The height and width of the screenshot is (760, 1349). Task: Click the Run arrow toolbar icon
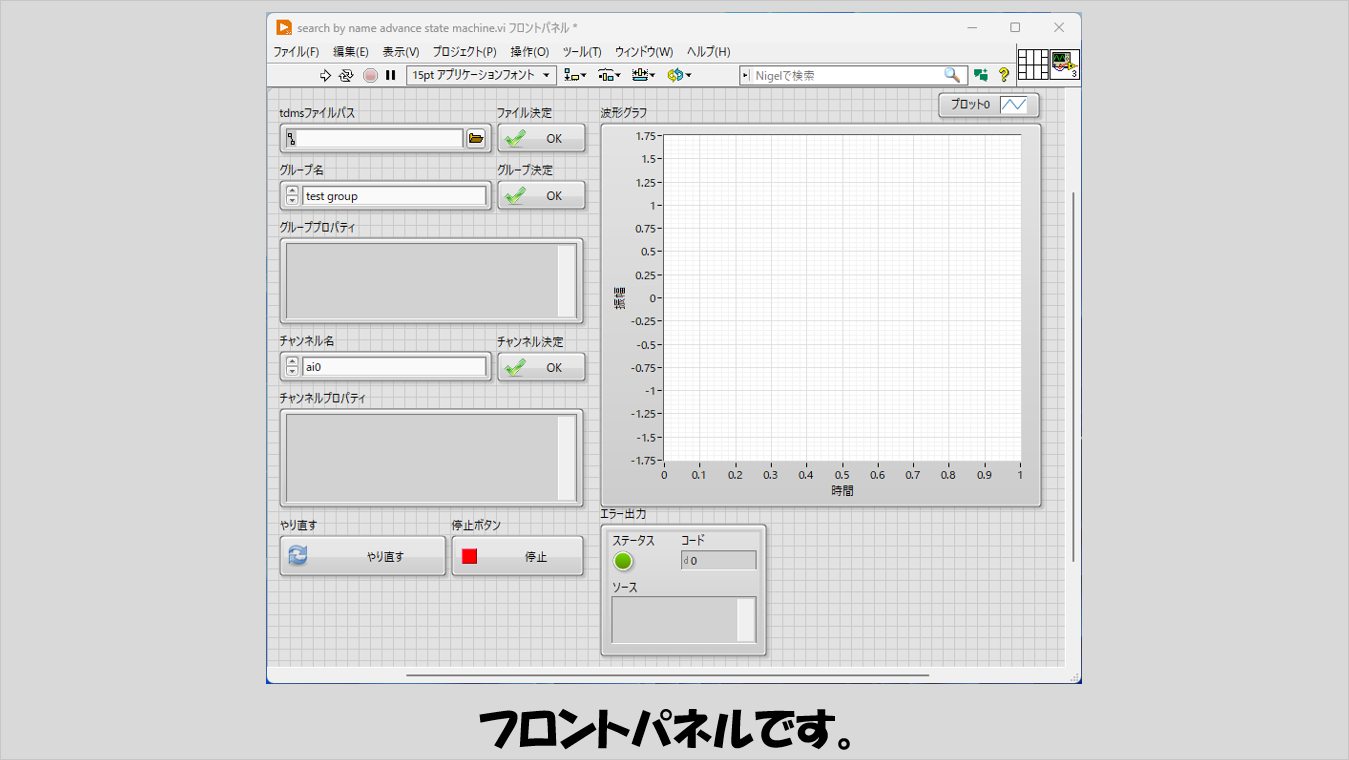tap(325, 75)
